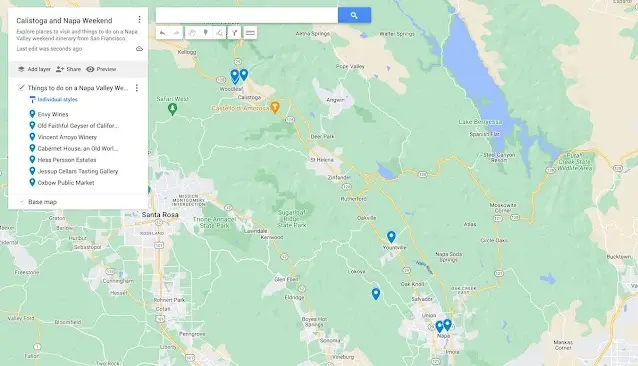Screen dimensions: 638x366
Task: Open the layer options three-dot menu
Action: (137, 88)
